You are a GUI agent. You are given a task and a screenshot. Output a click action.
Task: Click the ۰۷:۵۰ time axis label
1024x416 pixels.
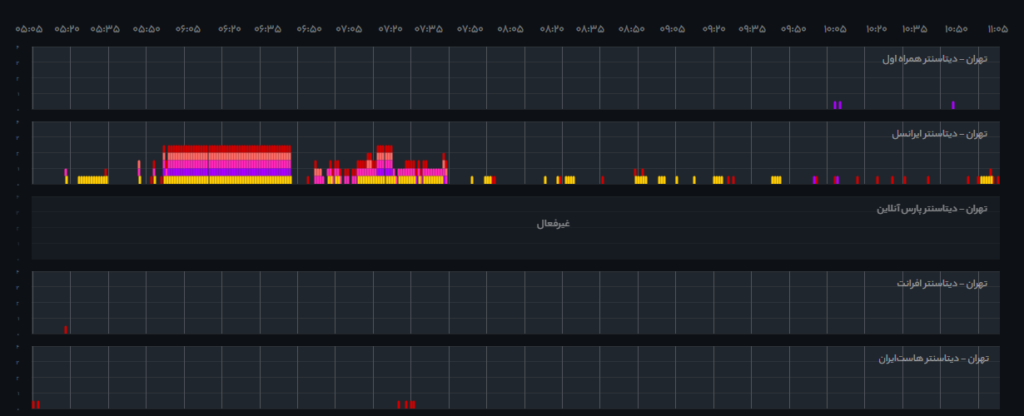470,29
